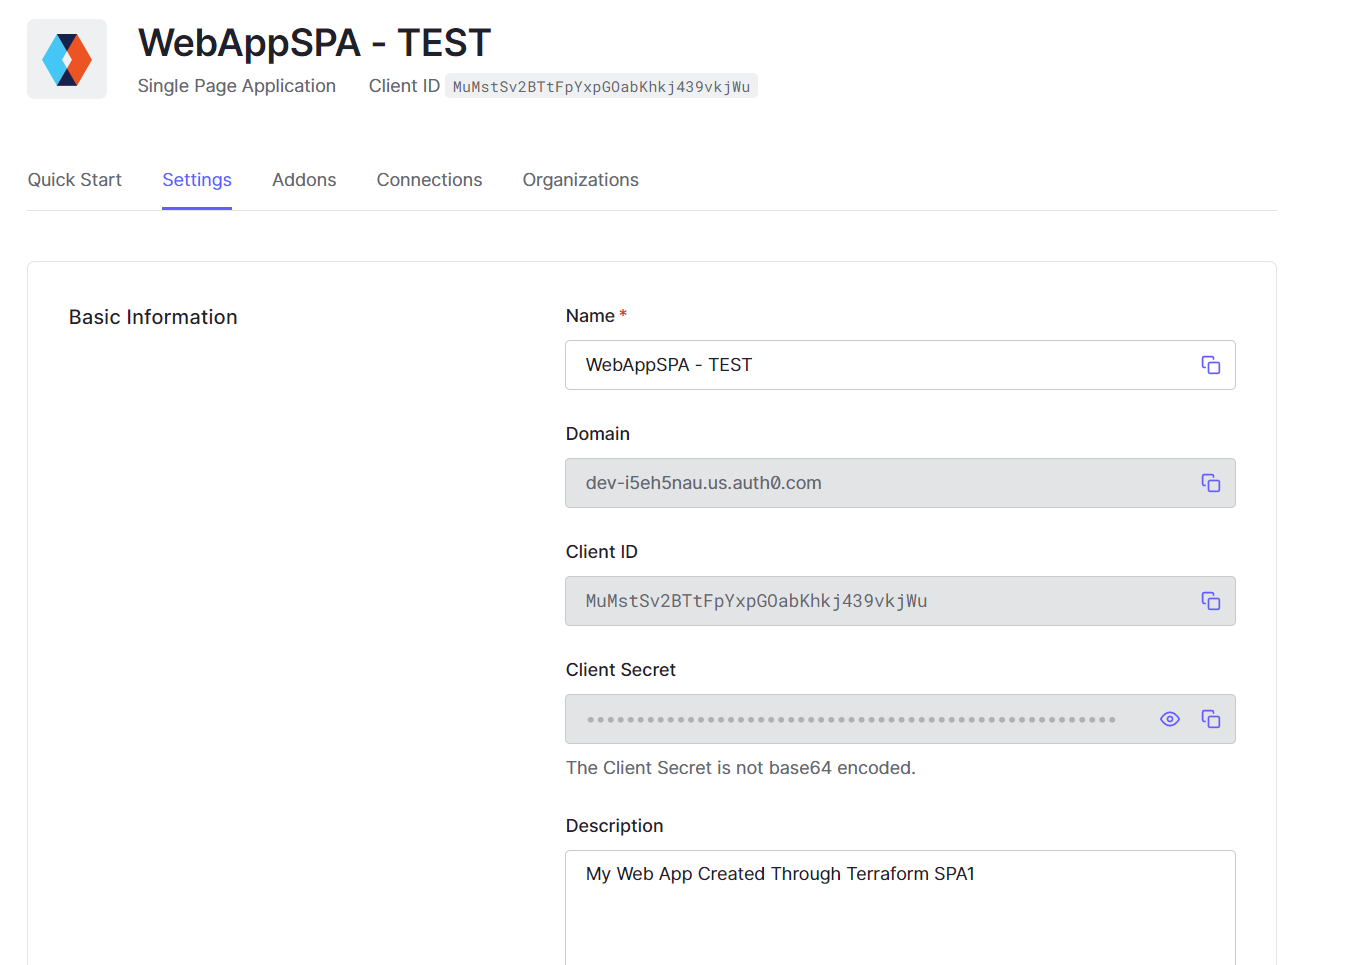Click the Single Page Application type label

pos(237,86)
